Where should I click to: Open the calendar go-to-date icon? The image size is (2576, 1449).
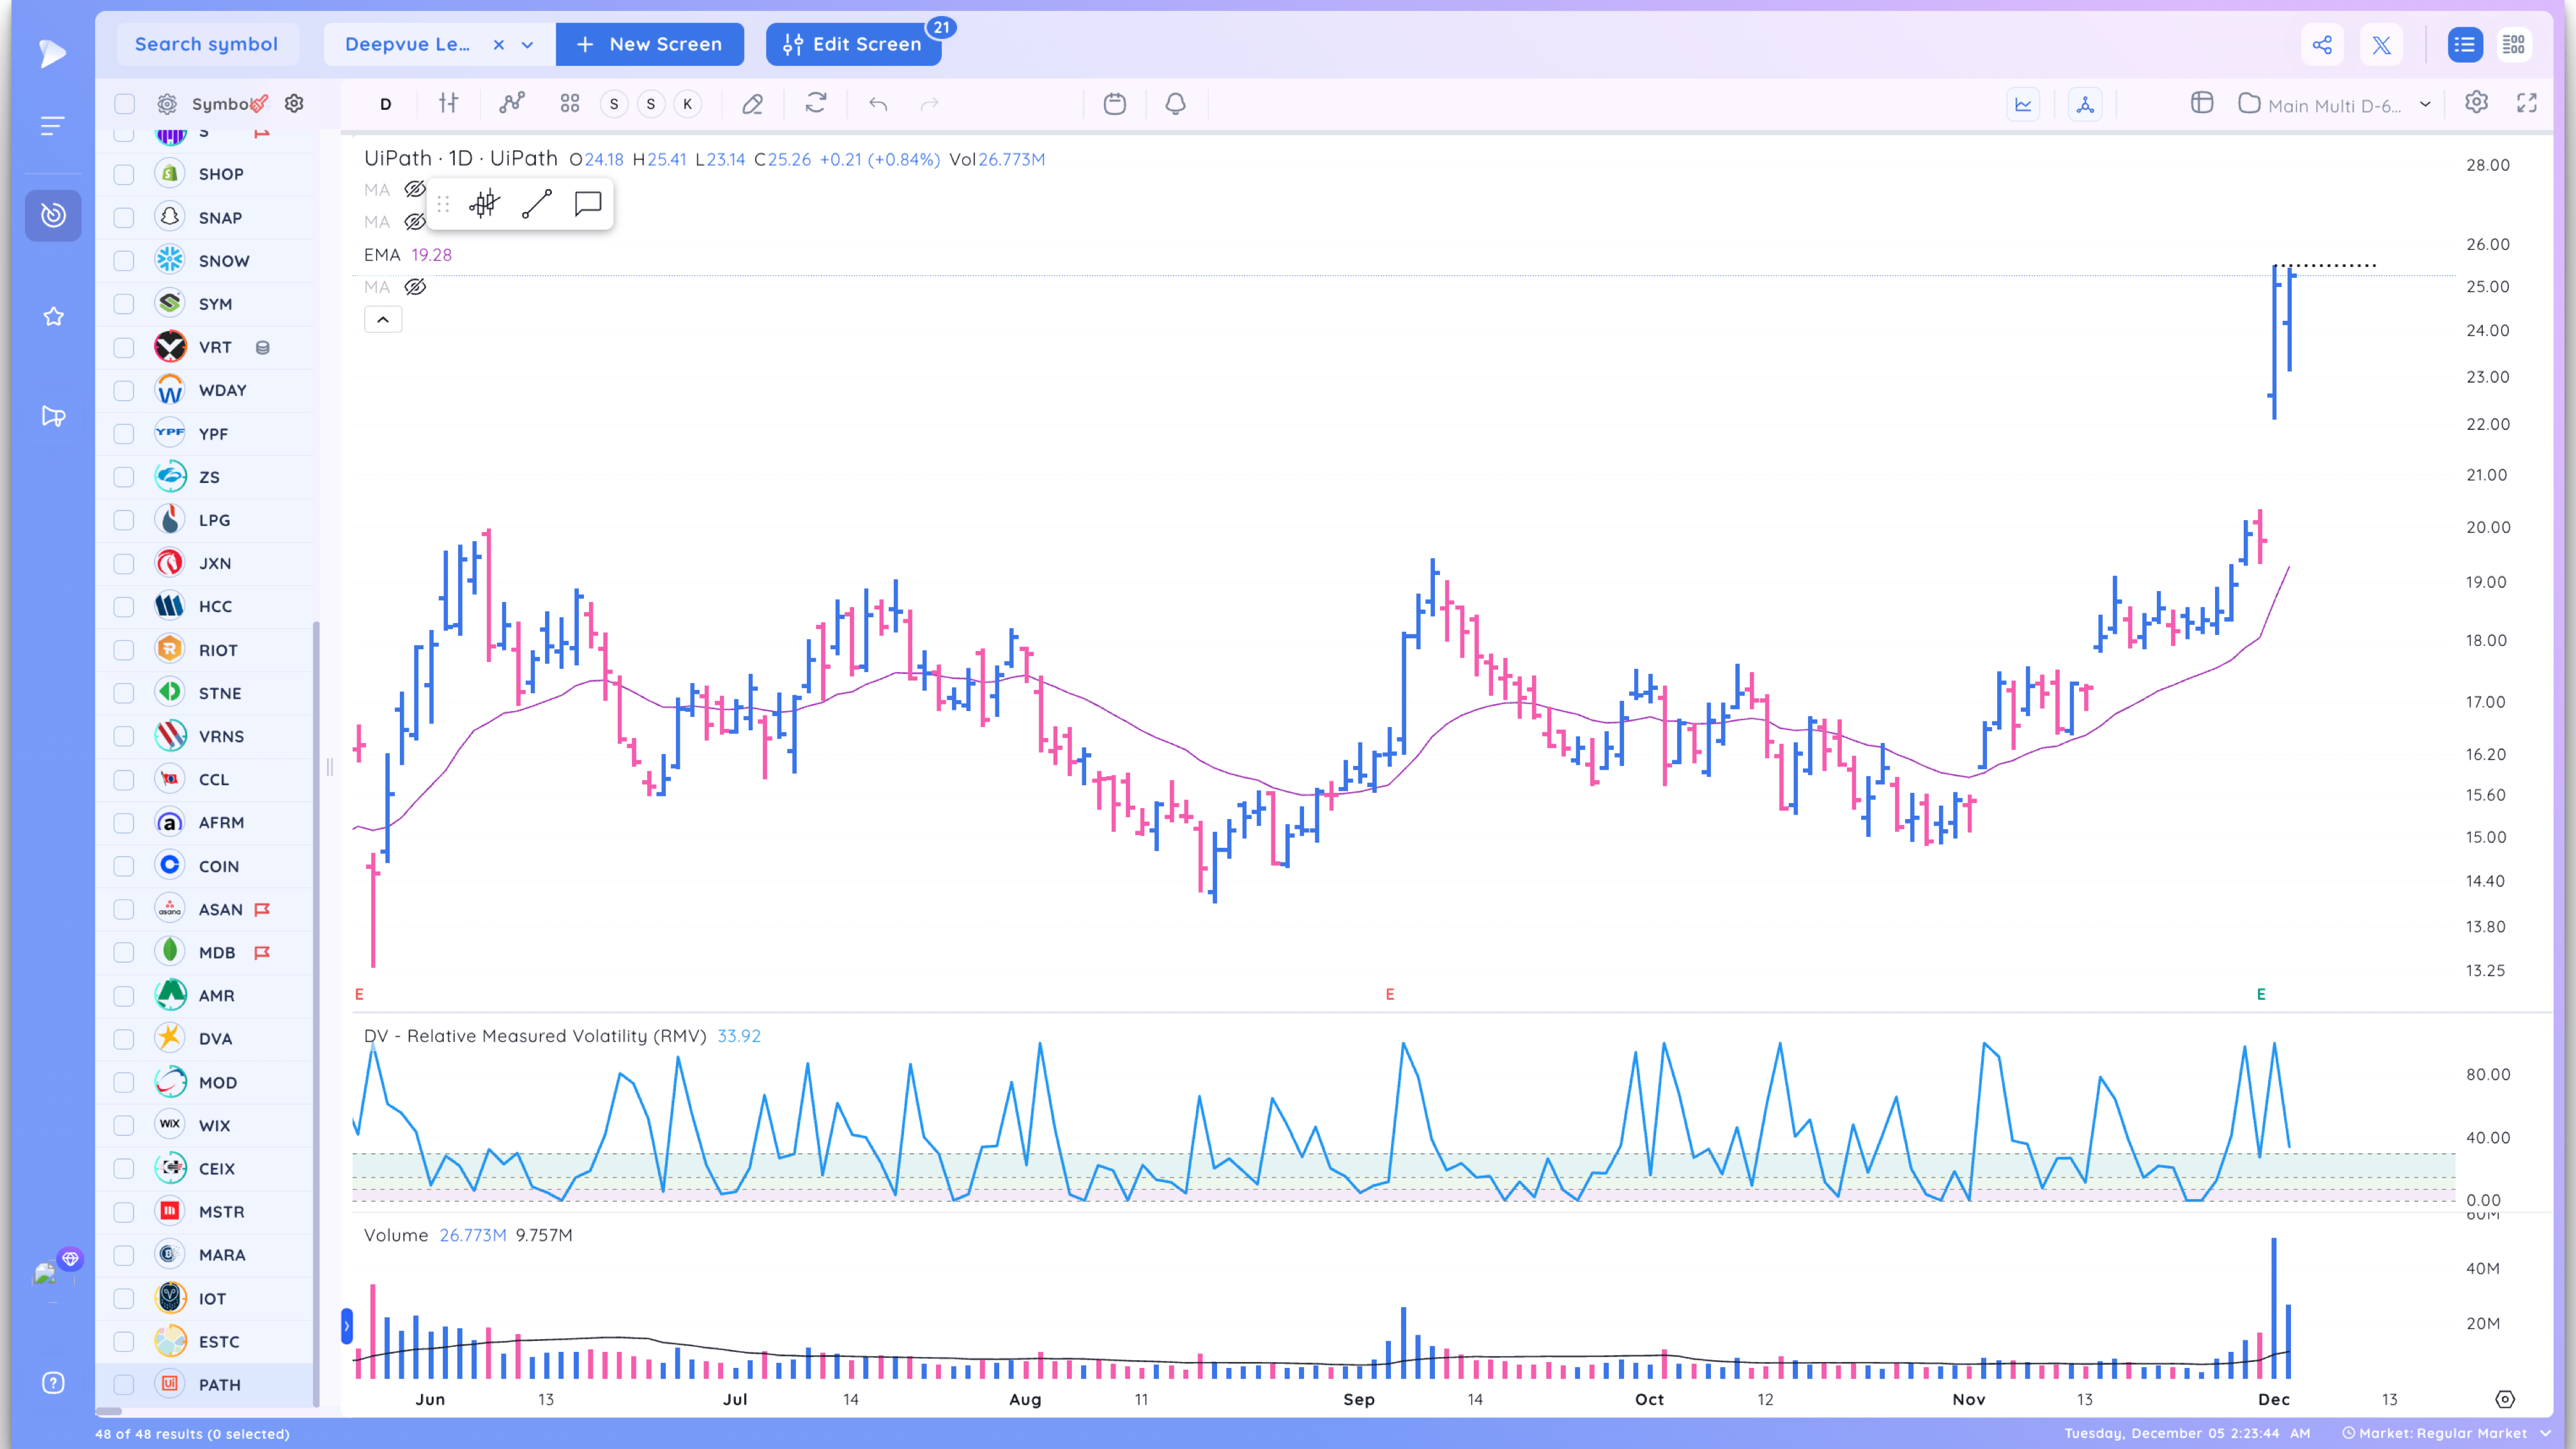pos(1115,103)
